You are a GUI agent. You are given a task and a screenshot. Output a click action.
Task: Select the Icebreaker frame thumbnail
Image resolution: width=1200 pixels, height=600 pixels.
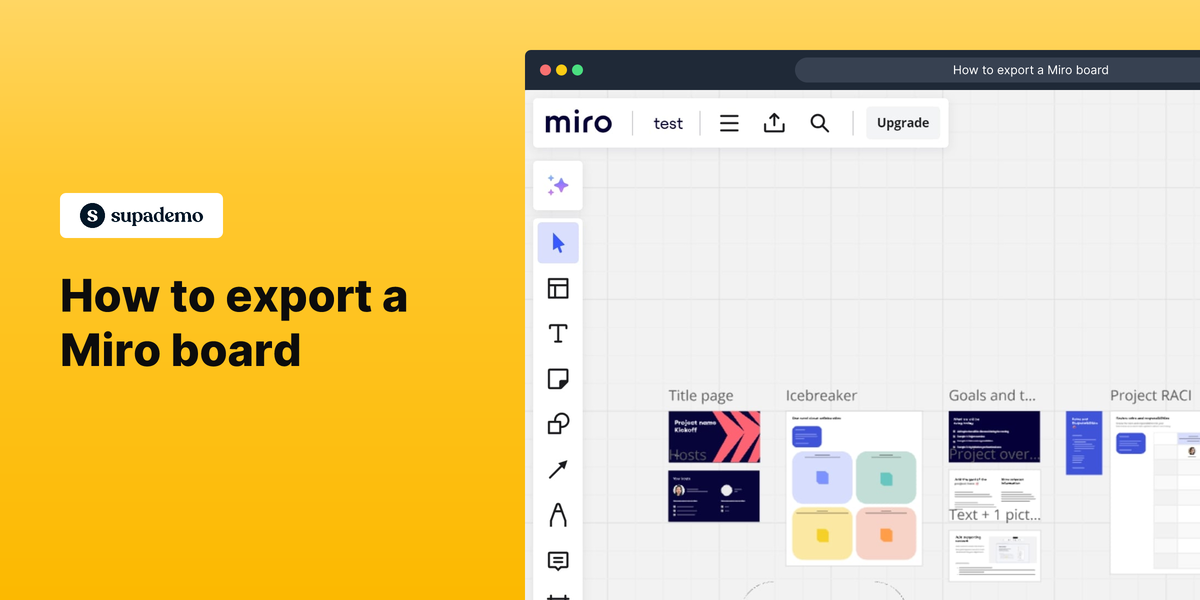[854, 488]
